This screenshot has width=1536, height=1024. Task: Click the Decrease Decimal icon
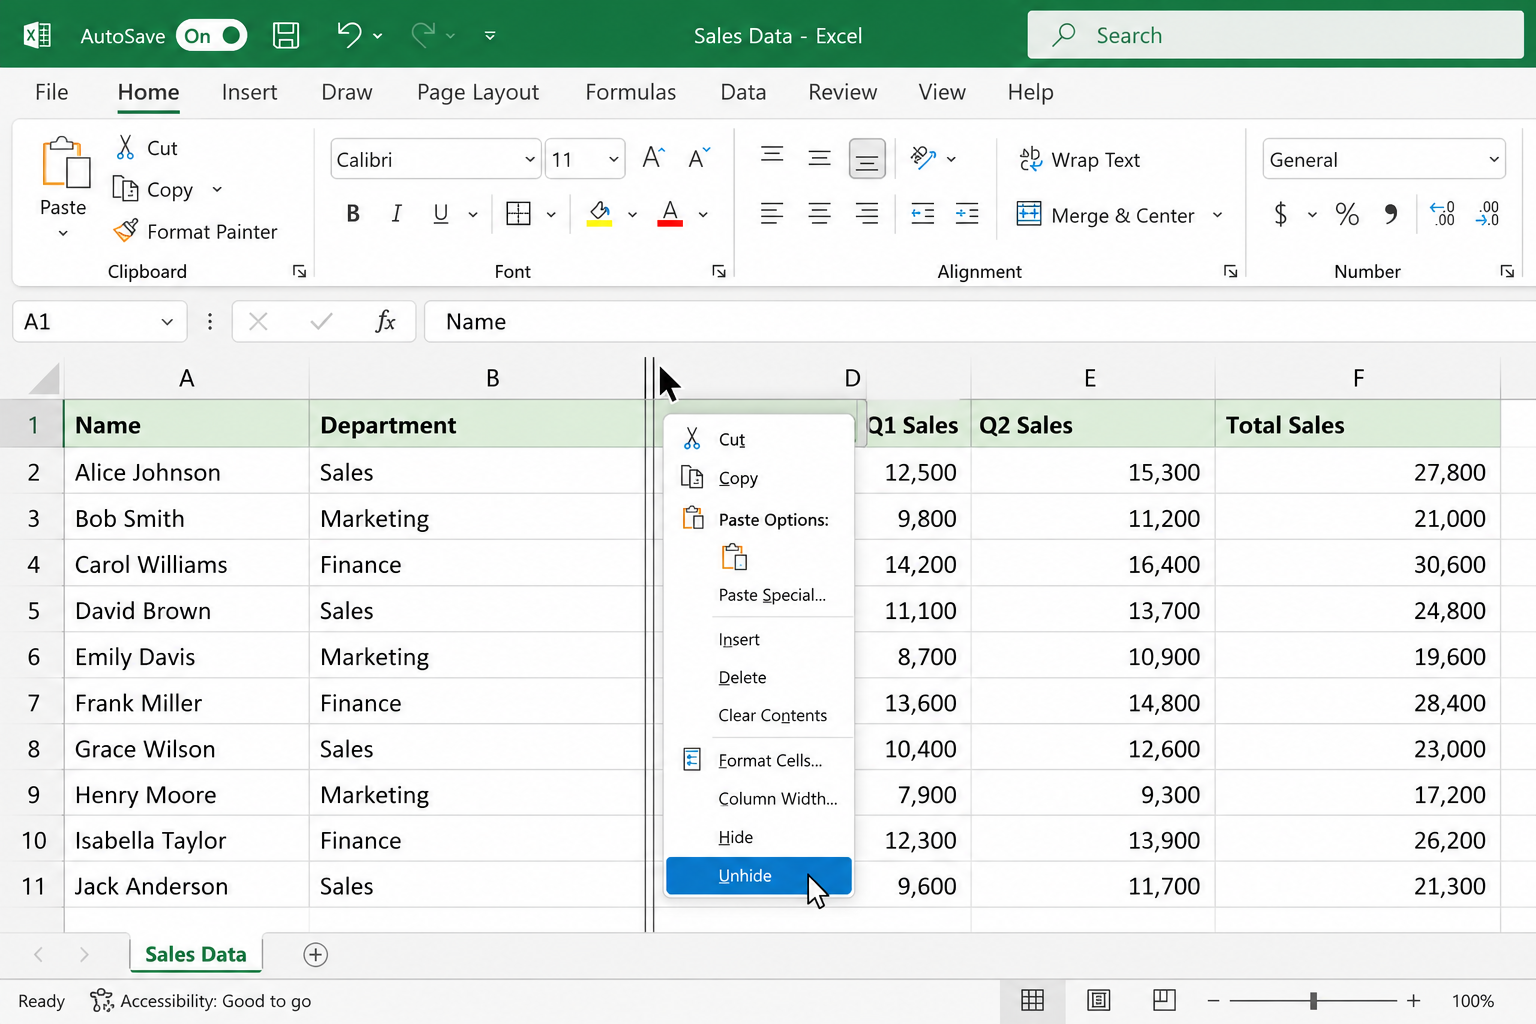coord(1487,214)
